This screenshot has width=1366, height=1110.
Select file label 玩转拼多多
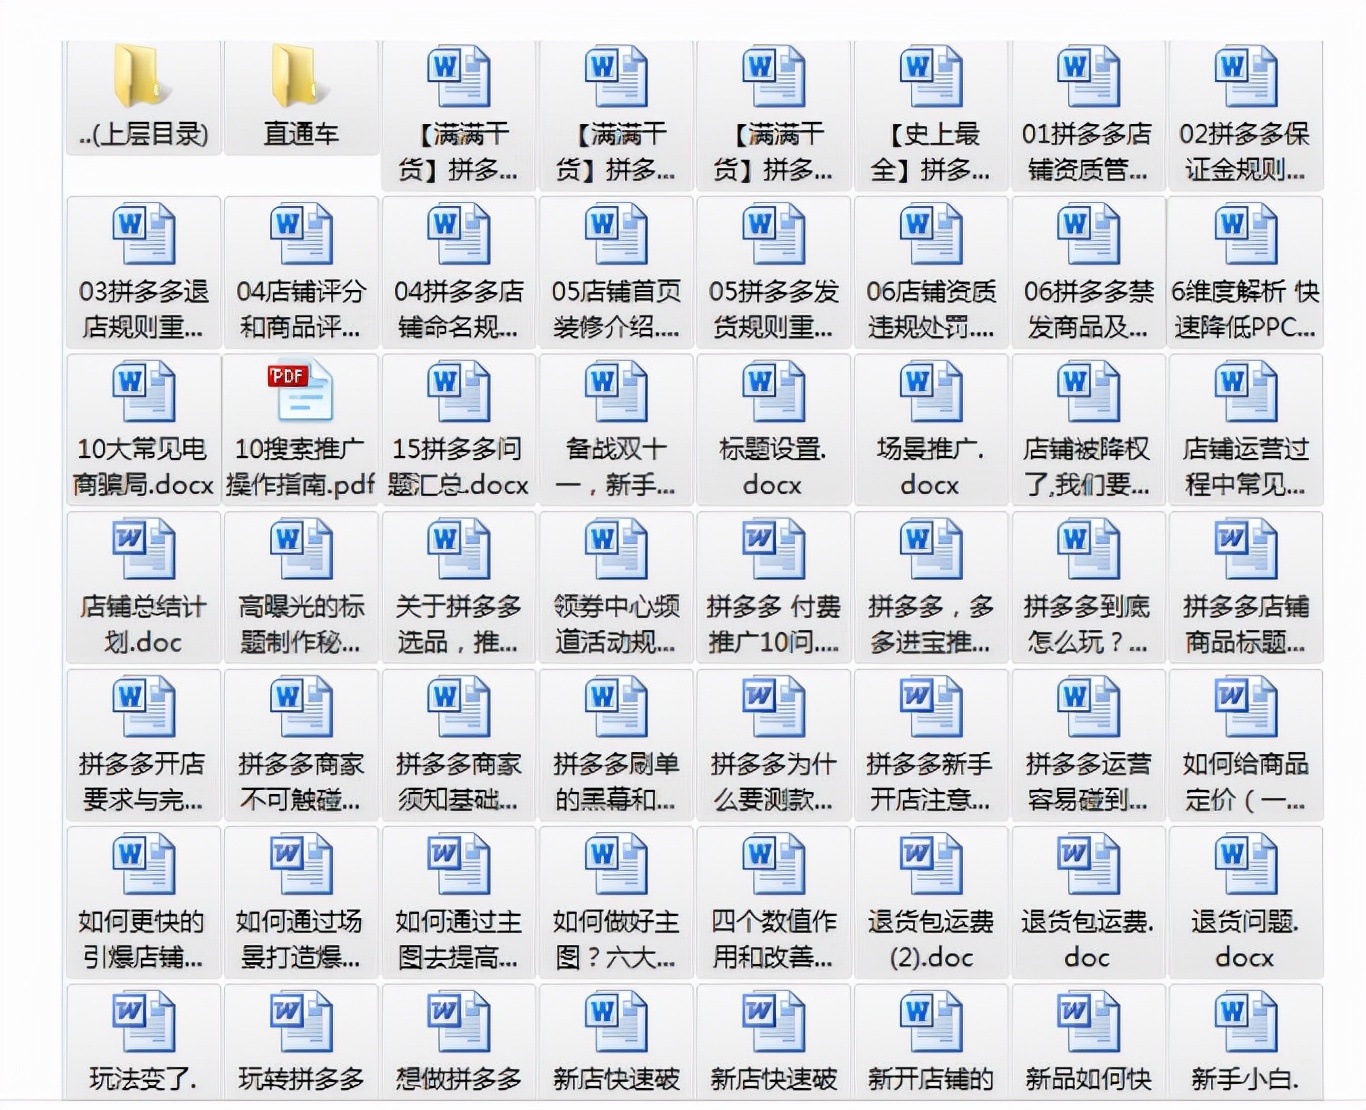301,1079
